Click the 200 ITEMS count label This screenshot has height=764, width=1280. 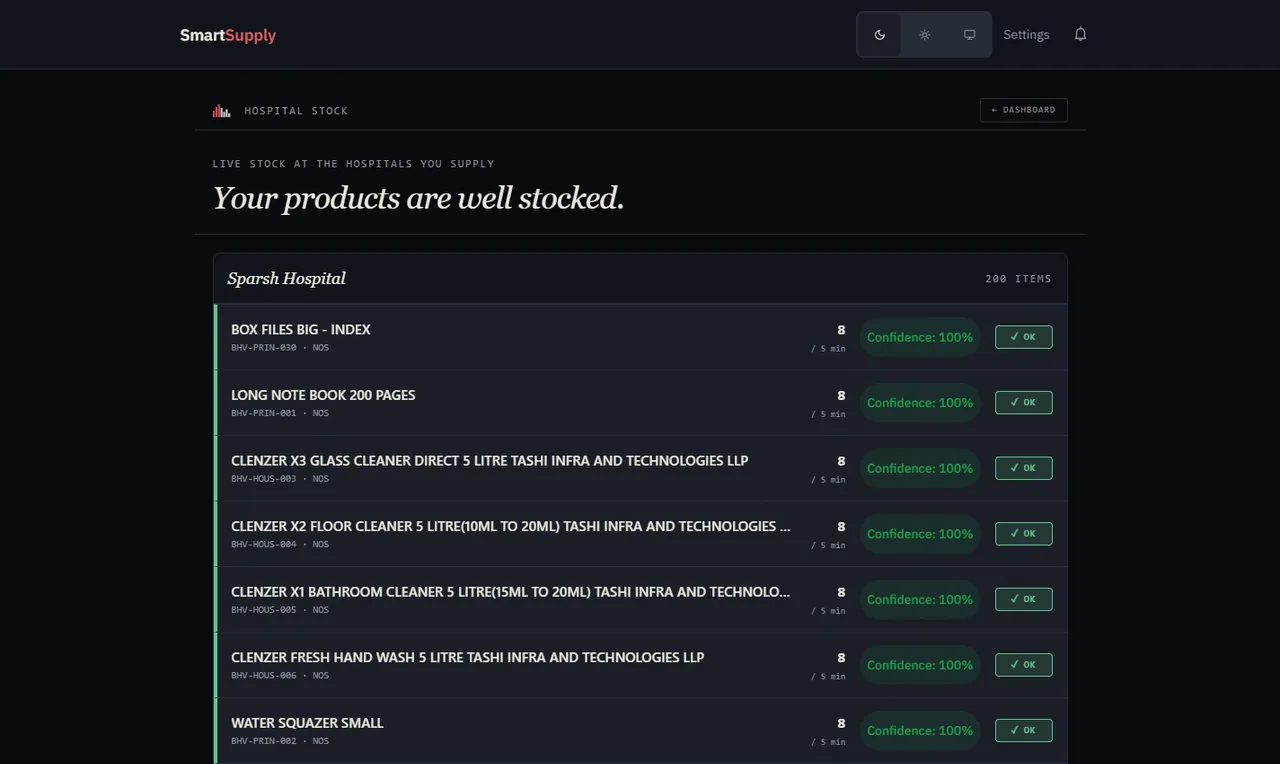pyautogui.click(x=1018, y=279)
